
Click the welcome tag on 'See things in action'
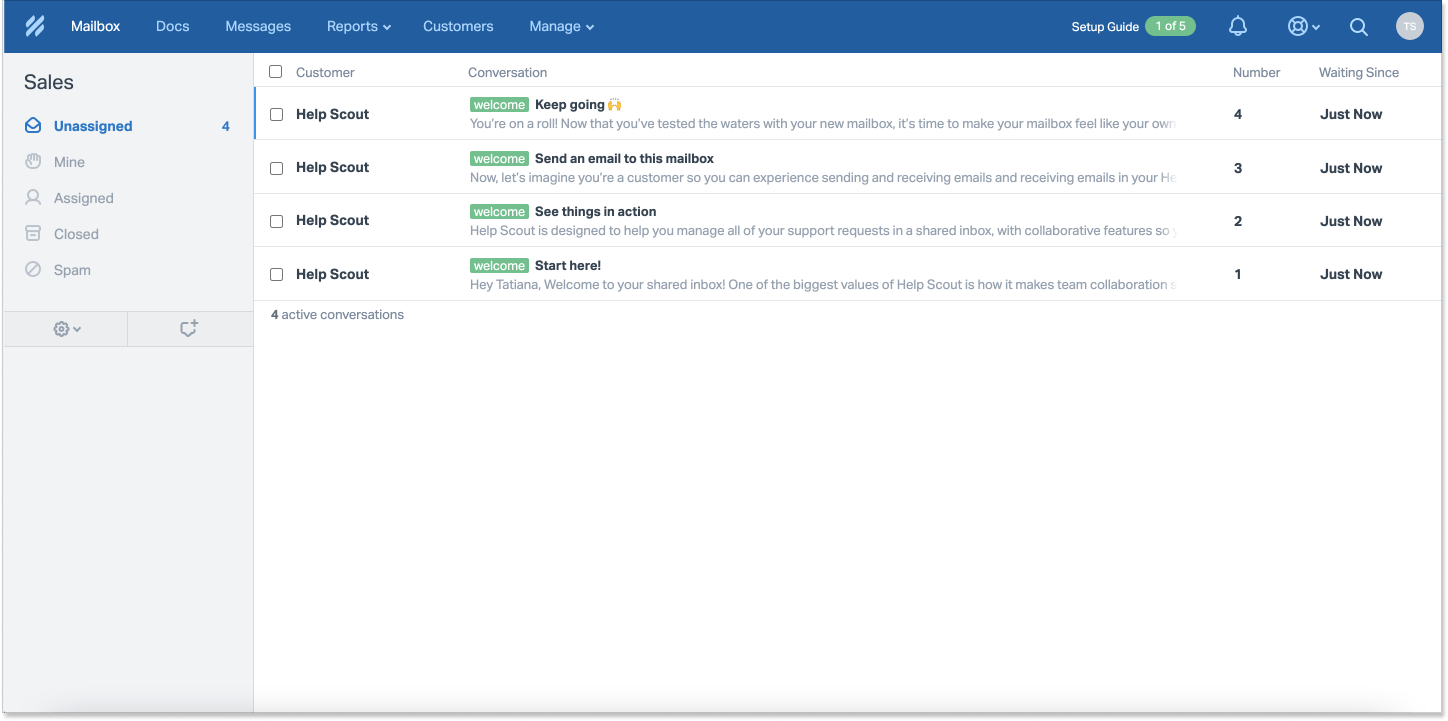(499, 212)
